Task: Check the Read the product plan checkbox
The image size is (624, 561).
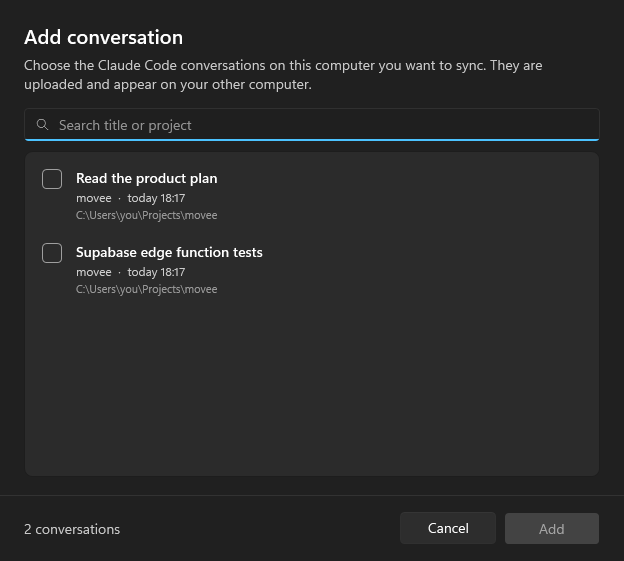Action: click(x=52, y=179)
